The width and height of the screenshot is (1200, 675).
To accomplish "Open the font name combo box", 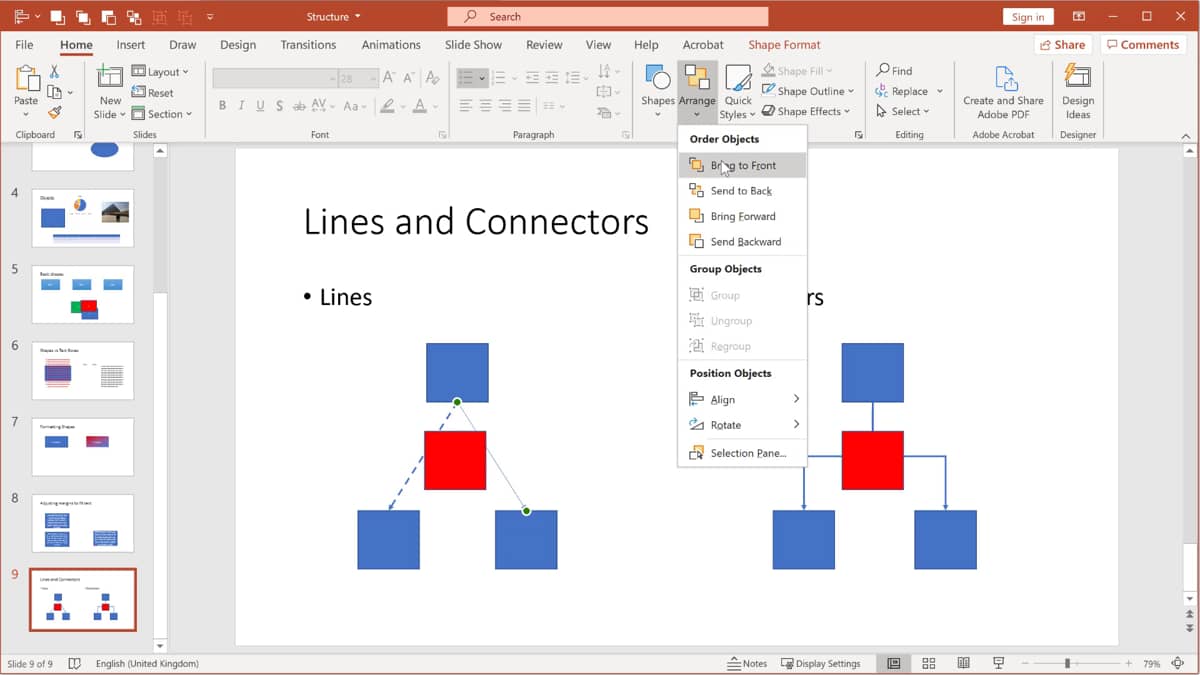I will 275,78.
